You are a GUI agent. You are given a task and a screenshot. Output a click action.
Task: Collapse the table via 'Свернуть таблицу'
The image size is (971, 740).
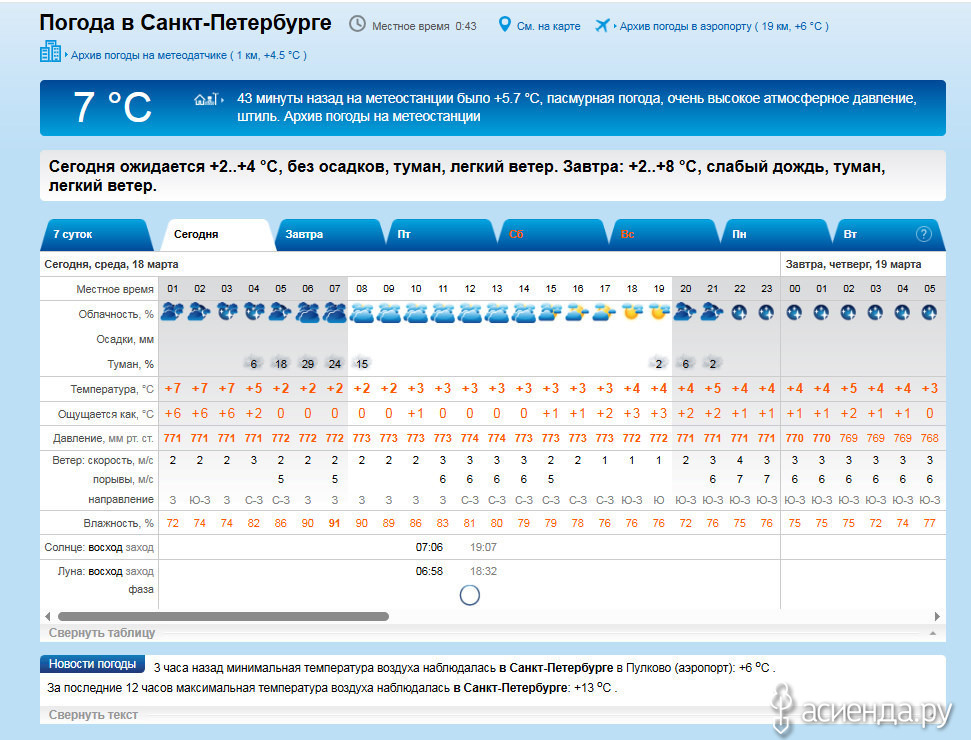(103, 633)
